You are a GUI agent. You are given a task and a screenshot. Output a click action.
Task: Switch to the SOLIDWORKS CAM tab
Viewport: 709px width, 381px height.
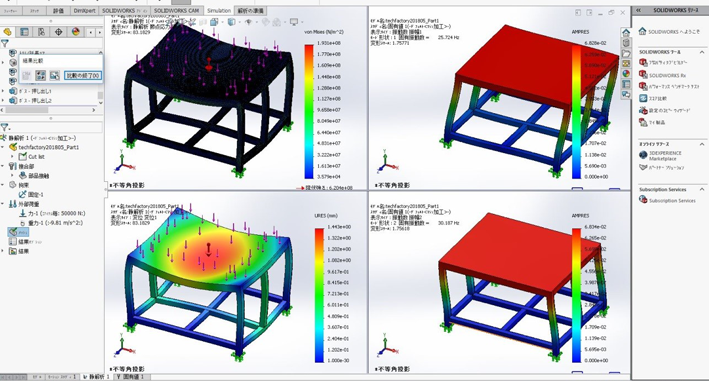[x=176, y=10]
